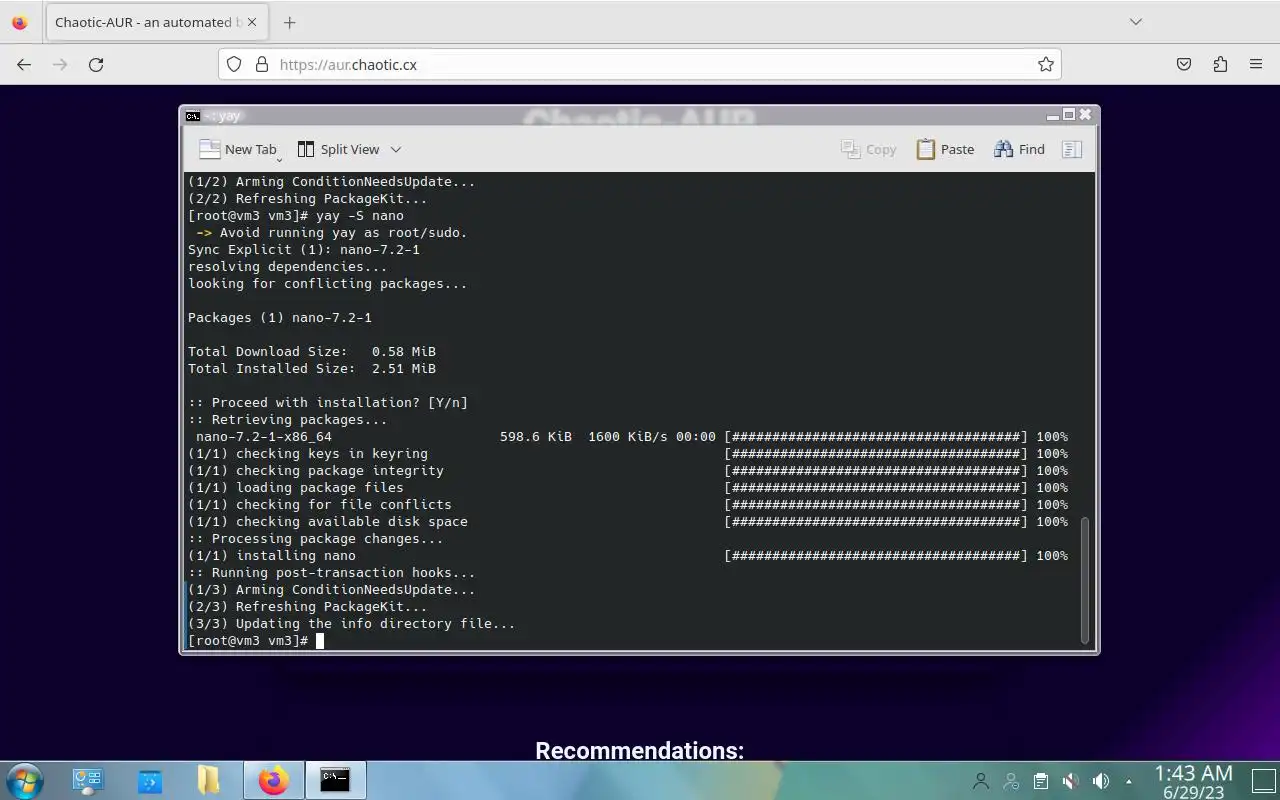Screen dimensions: 1280x800
Task: Open the clipboard tray icon
Action: pos(1041,781)
